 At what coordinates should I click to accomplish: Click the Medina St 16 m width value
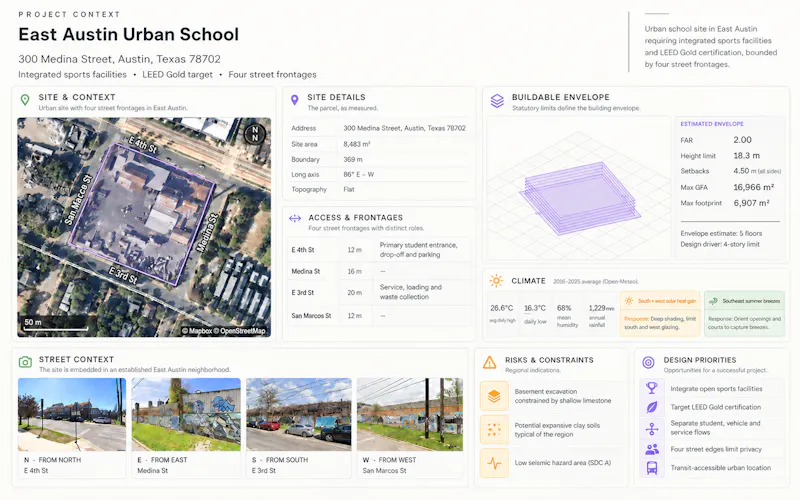tap(355, 271)
